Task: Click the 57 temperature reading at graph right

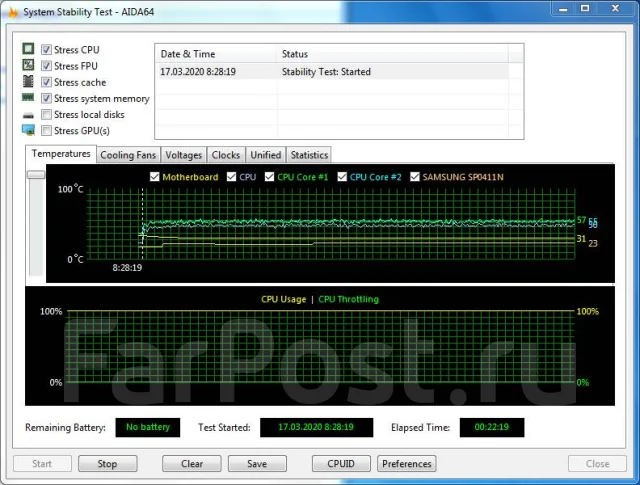Action: tap(581, 220)
